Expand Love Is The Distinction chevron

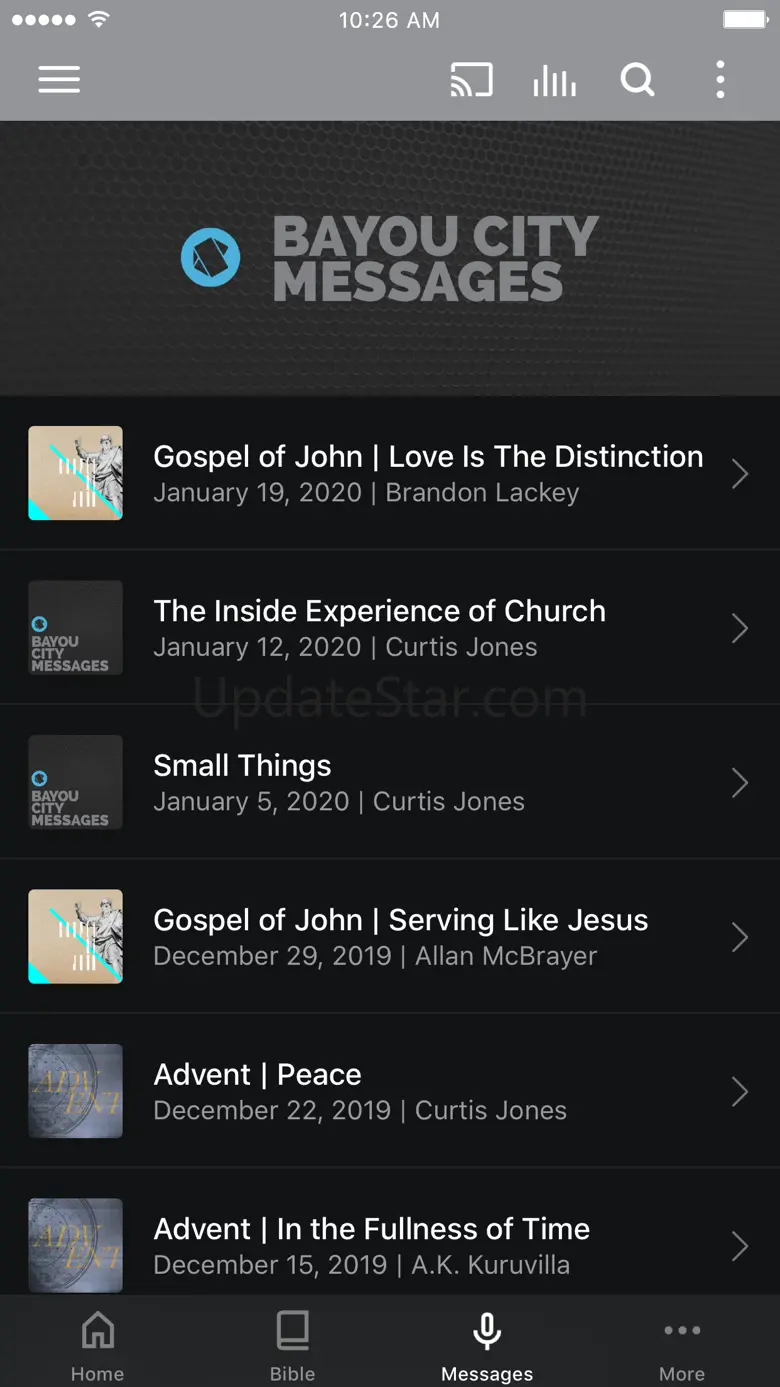(740, 474)
